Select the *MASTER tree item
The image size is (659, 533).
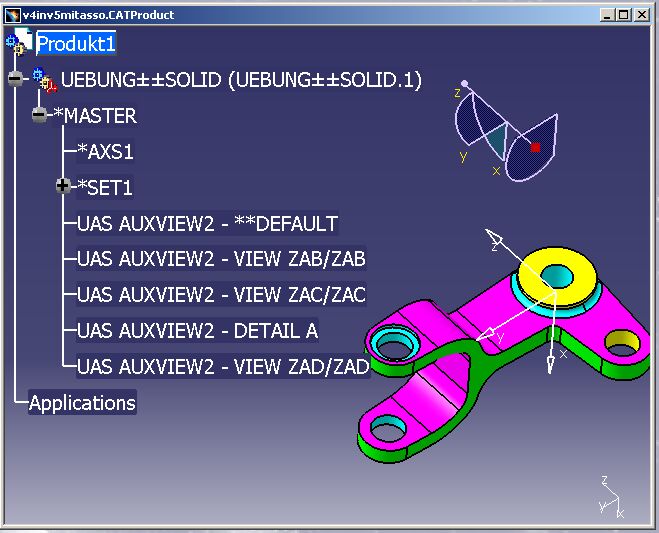[x=95, y=116]
